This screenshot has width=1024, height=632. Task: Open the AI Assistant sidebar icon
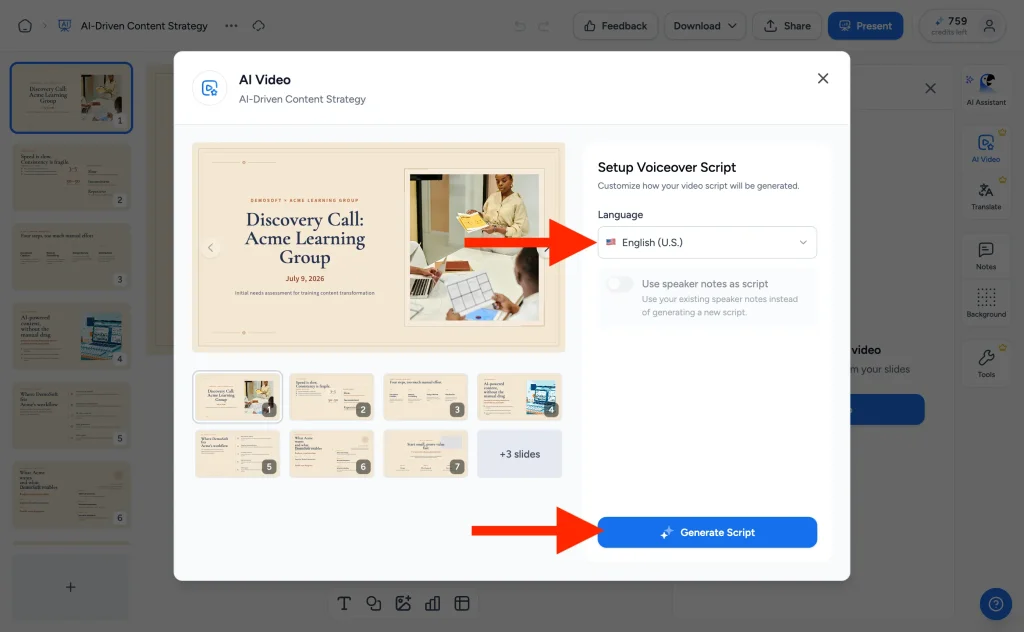point(986,89)
